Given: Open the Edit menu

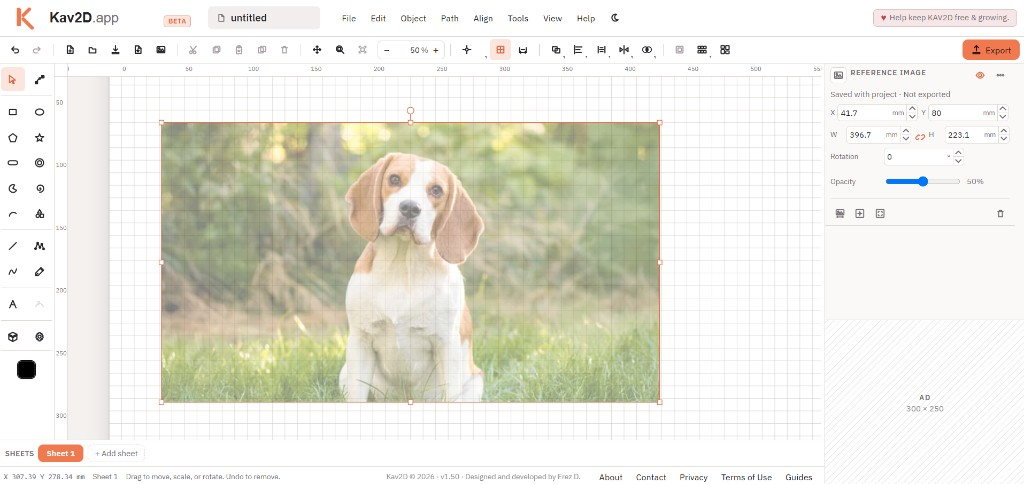Looking at the screenshot, I should click(378, 18).
